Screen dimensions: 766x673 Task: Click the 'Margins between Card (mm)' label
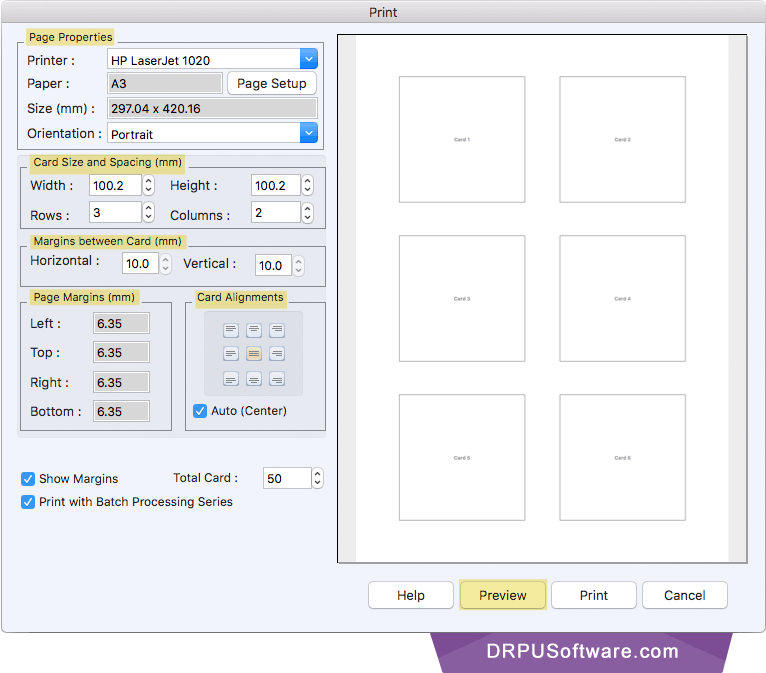point(107,241)
